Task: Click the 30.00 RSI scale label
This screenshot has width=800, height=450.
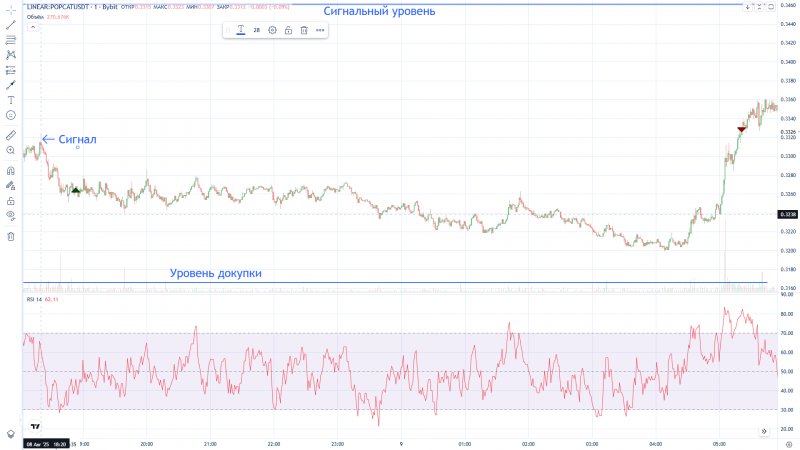Action: pyautogui.click(x=787, y=410)
